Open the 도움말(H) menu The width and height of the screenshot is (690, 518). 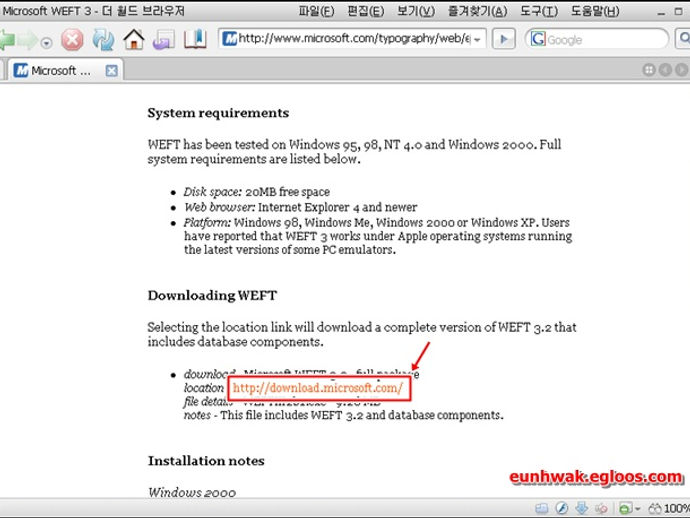[595, 11]
